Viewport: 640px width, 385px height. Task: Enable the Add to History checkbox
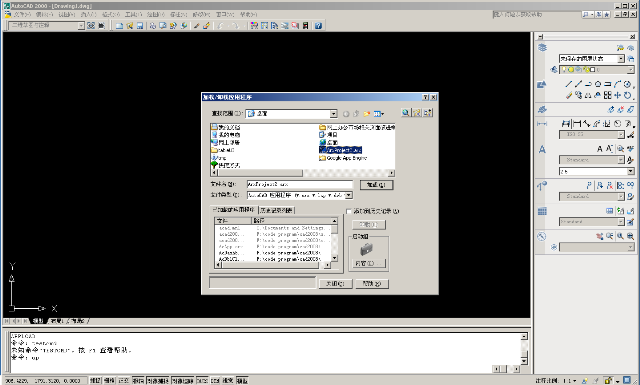[349, 211]
